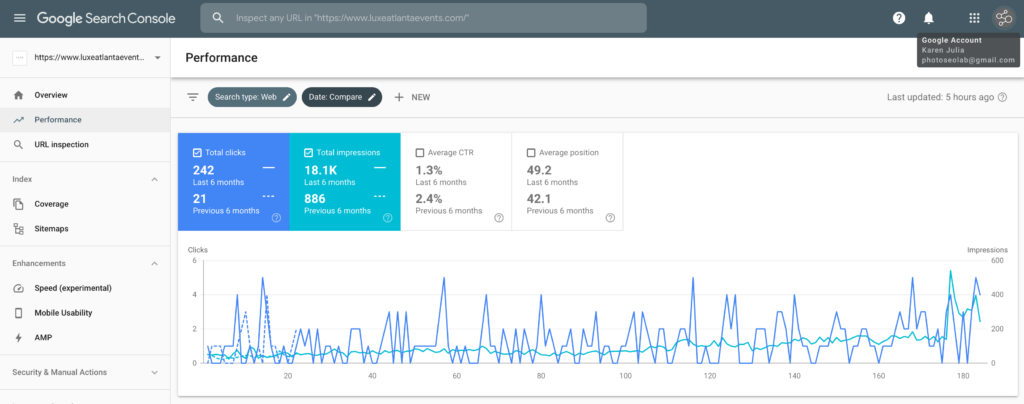The image size is (1024, 404).
Task: Enable the Average CTR checkbox
Action: pos(419,153)
